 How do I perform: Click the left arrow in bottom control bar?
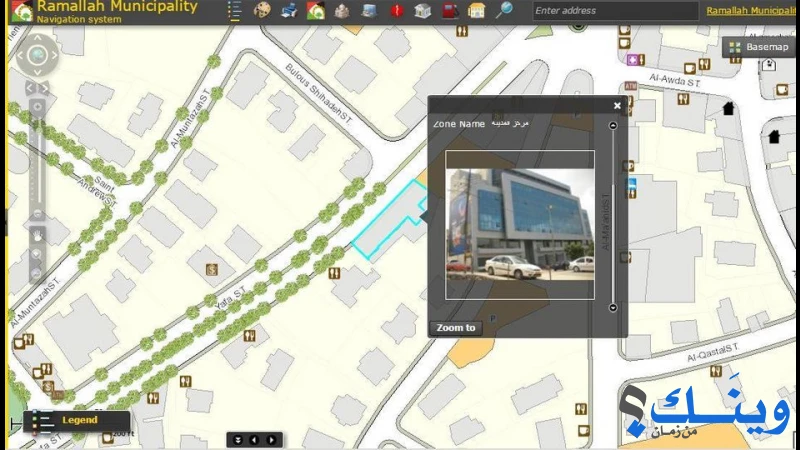(254, 440)
